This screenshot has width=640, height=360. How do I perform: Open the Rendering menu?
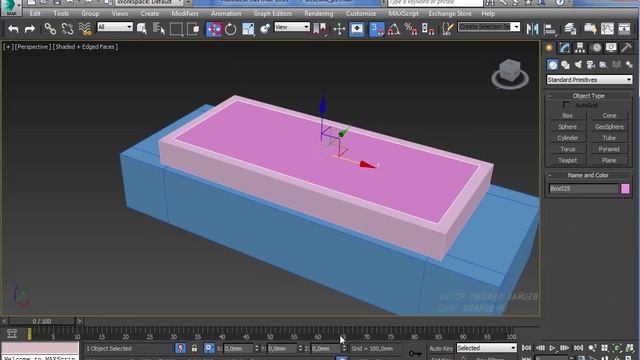318,13
